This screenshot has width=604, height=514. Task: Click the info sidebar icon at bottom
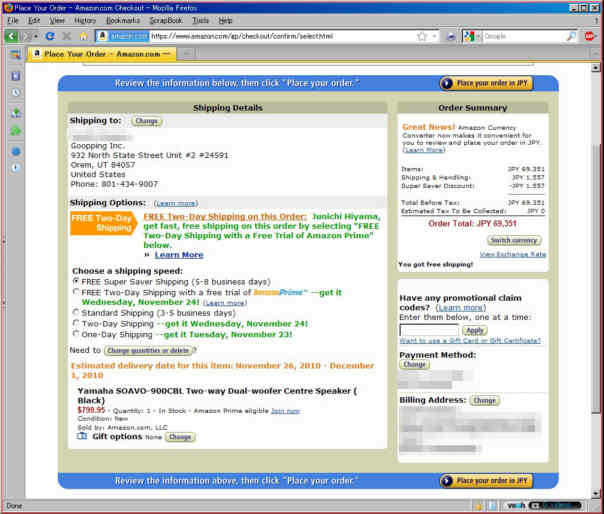coord(16,168)
